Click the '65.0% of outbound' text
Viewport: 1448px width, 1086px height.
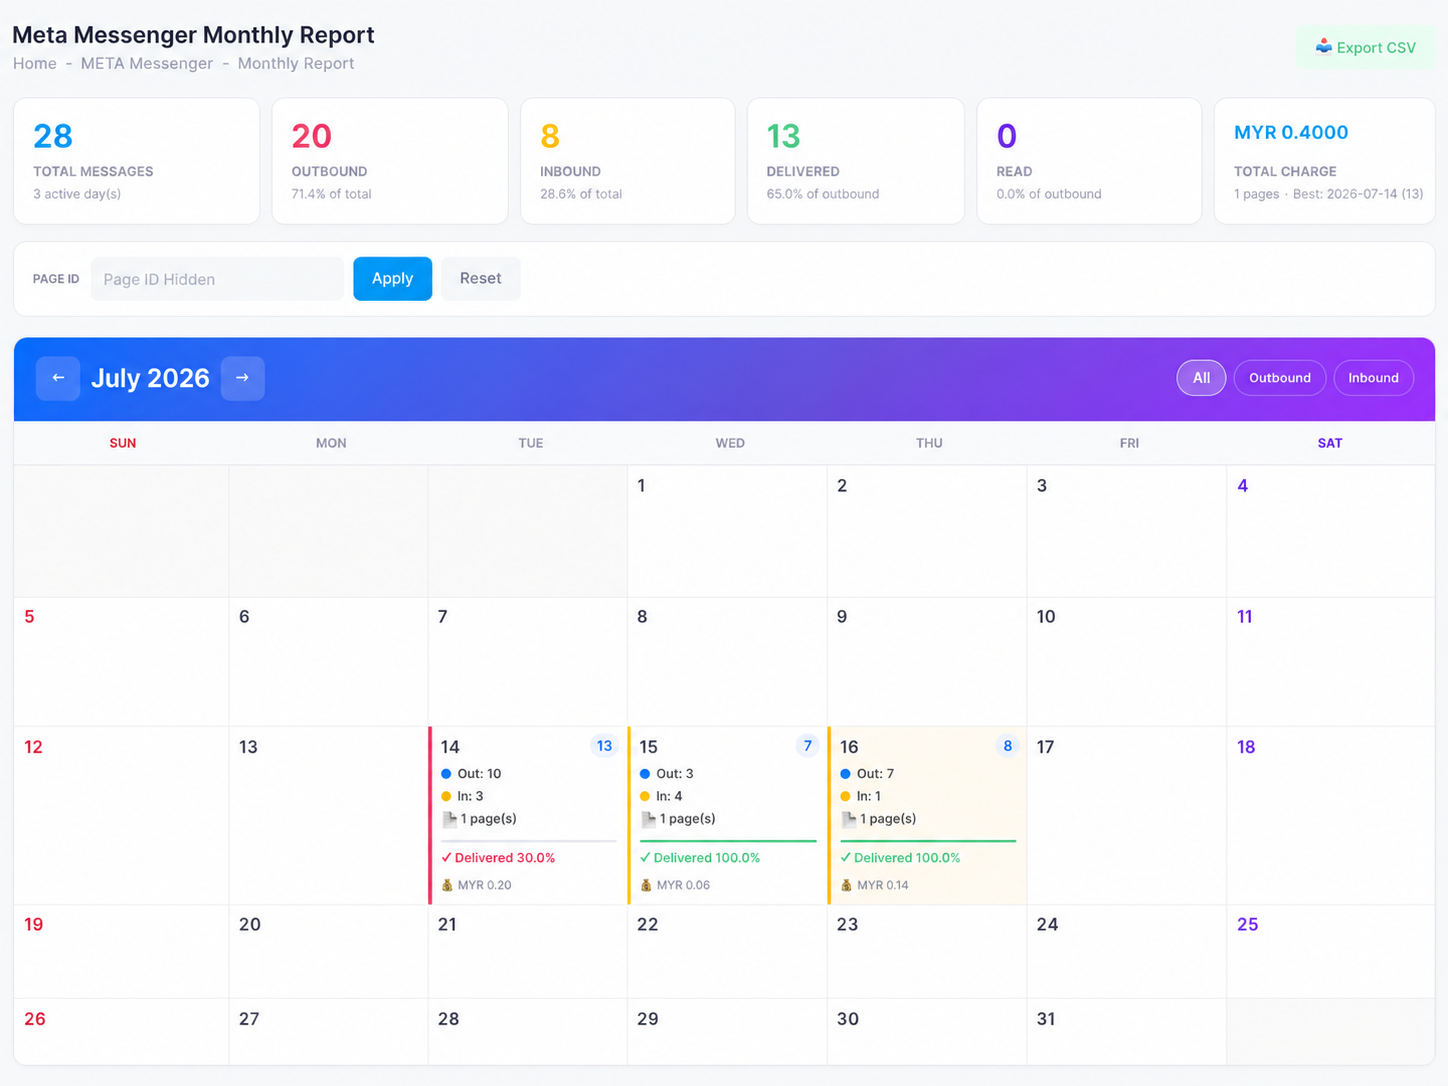pyautogui.click(x=823, y=194)
